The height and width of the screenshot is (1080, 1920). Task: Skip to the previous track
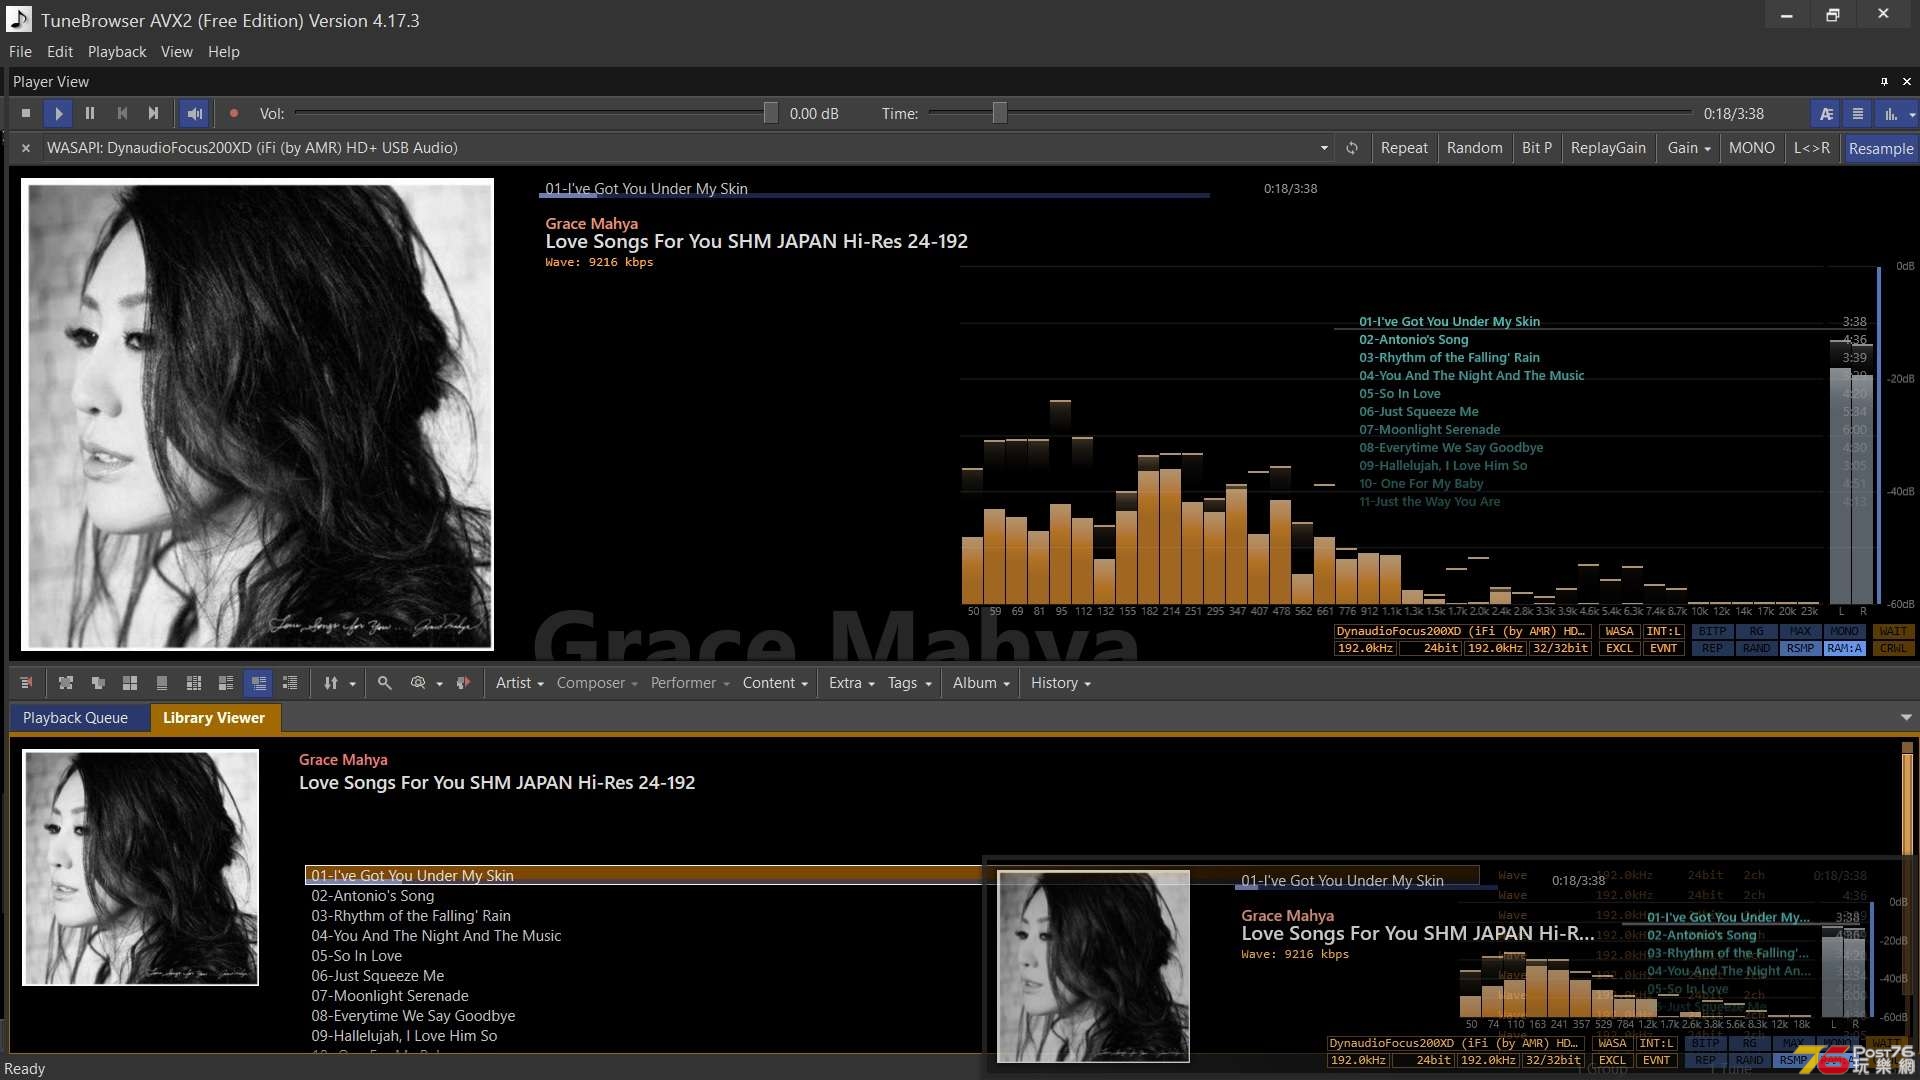pyautogui.click(x=122, y=114)
